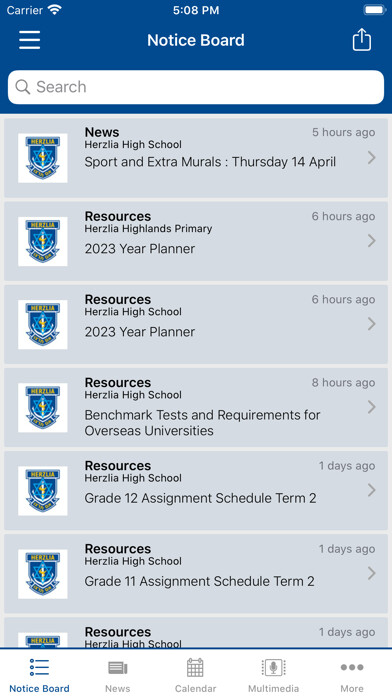Open chevron on Grade 11 Assignment Schedule

pyautogui.click(x=372, y=573)
